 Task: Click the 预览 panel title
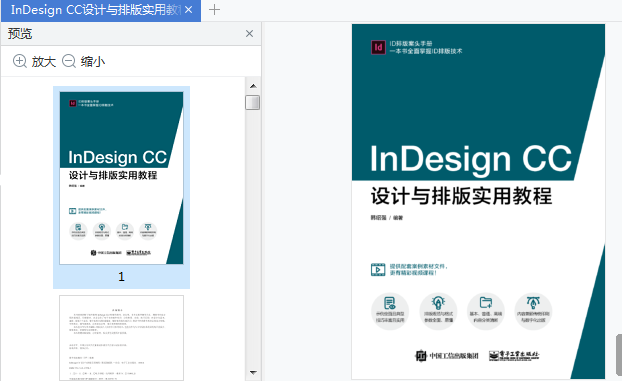click(x=20, y=34)
